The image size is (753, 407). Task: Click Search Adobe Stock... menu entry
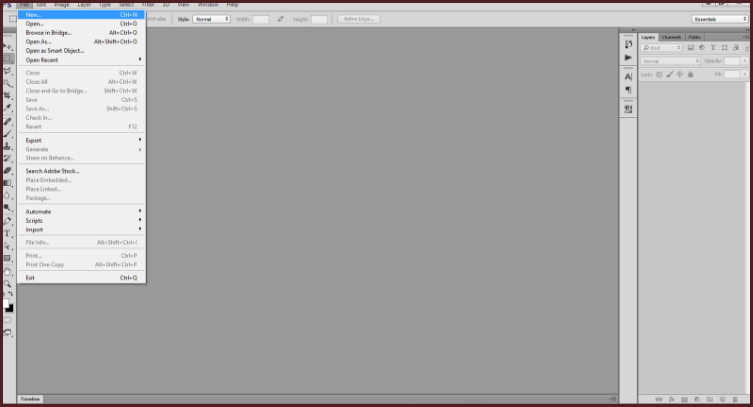coord(52,171)
